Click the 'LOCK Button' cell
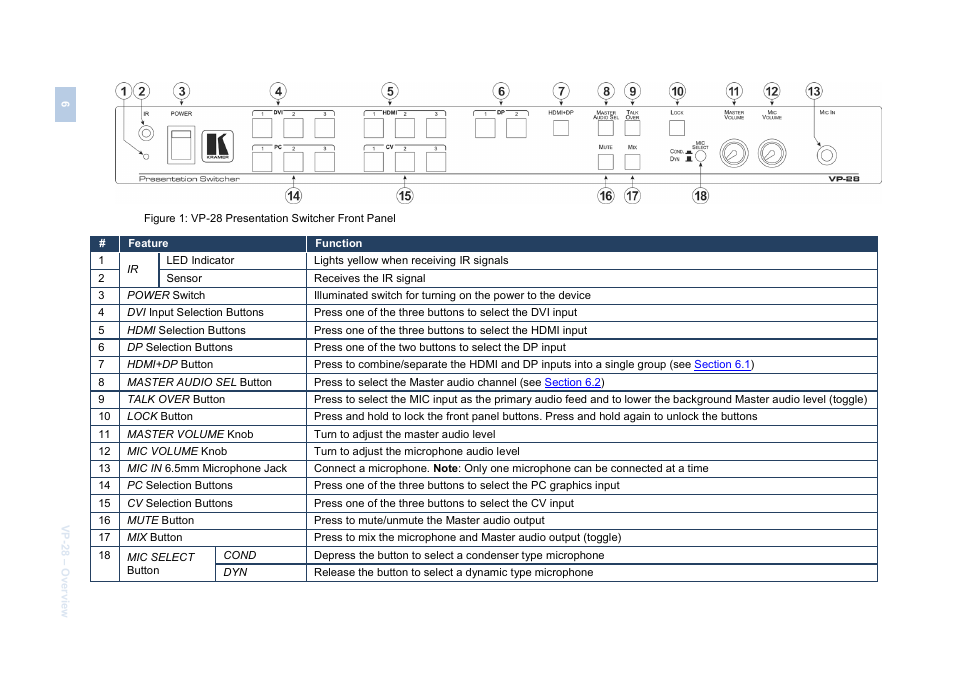This screenshot has width=954, height=673. (x=213, y=416)
